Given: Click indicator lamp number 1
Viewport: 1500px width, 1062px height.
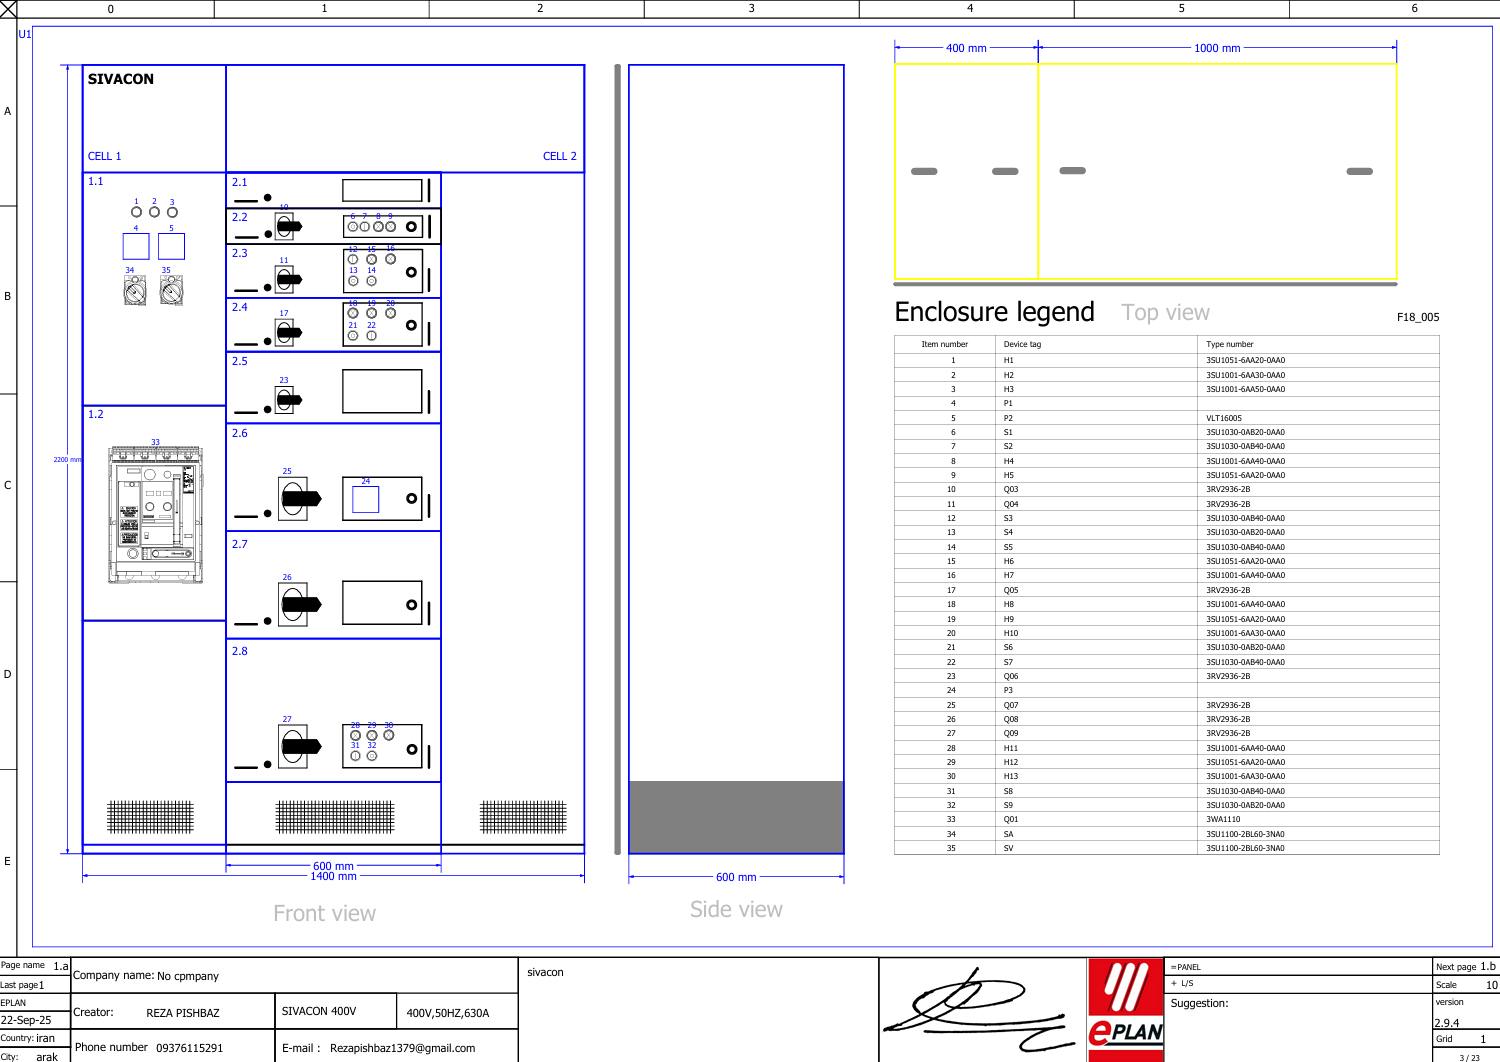Looking at the screenshot, I should point(137,212).
